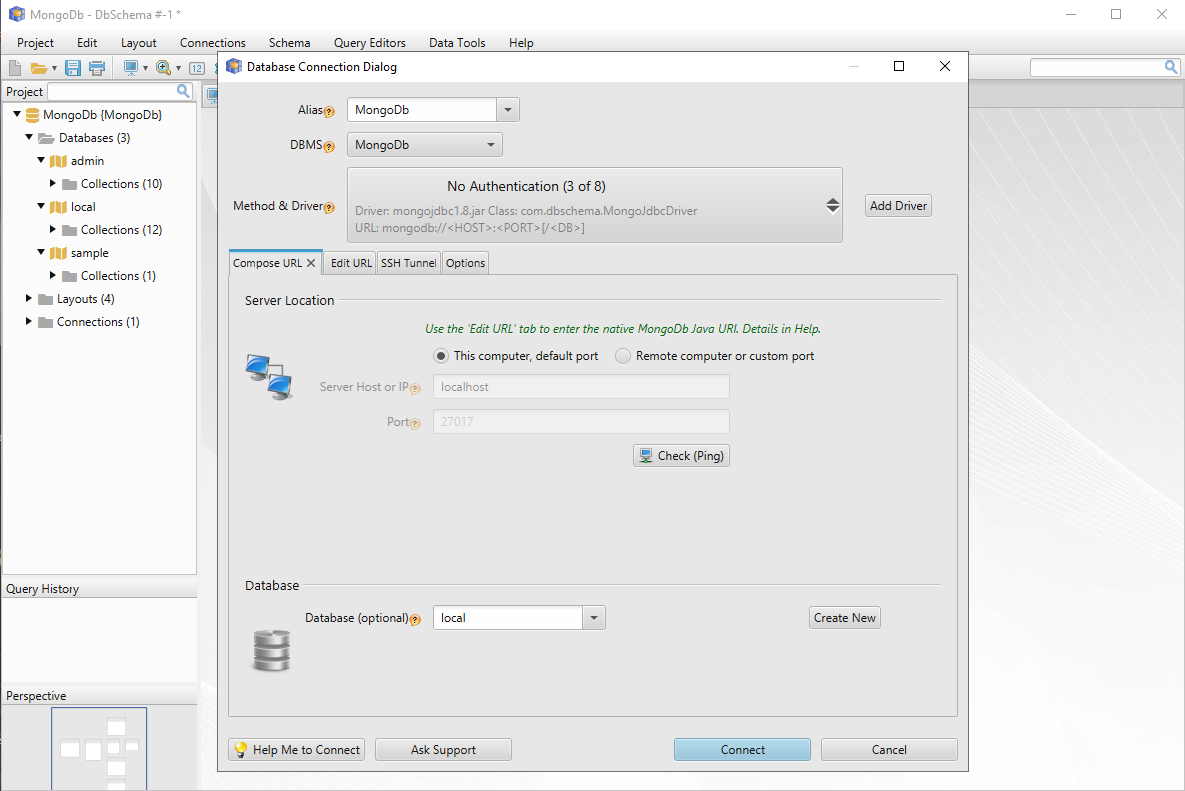Viewport: 1185px width, 791px height.
Task: Click the New project file icon
Action: point(15,68)
